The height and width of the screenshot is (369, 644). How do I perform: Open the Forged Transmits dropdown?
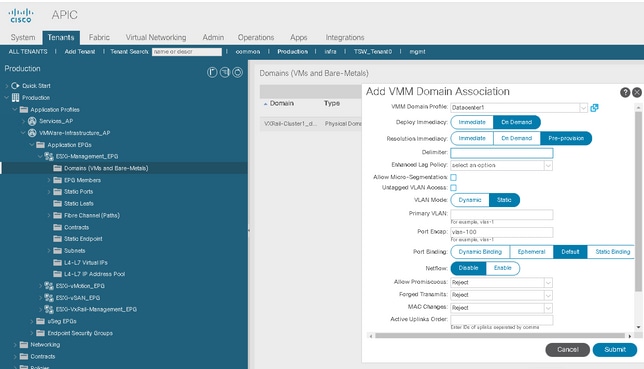(548, 295)
